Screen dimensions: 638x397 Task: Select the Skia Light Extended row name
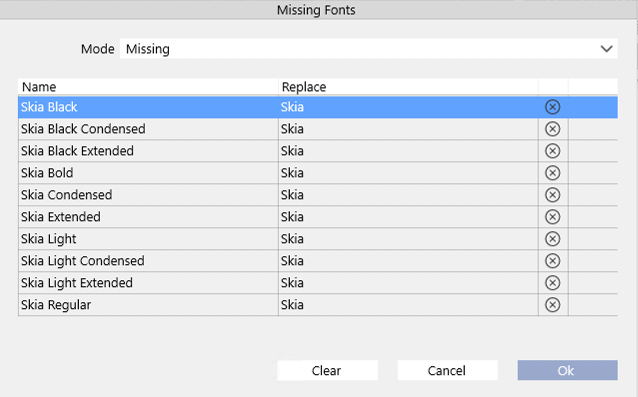77,283
